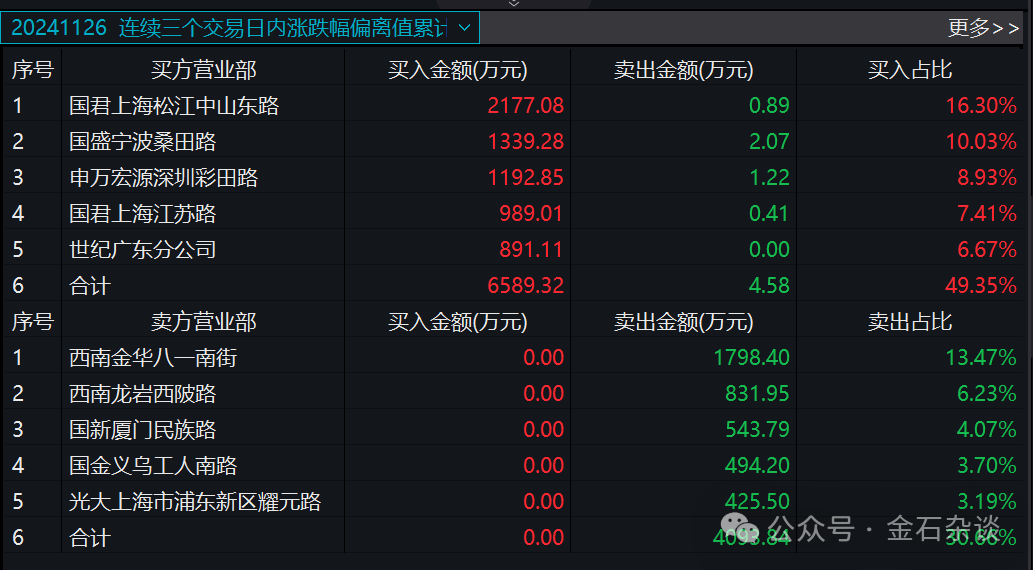Click the 买入占比 column header
Screen dimensions: 1033x570
(910, 70)
